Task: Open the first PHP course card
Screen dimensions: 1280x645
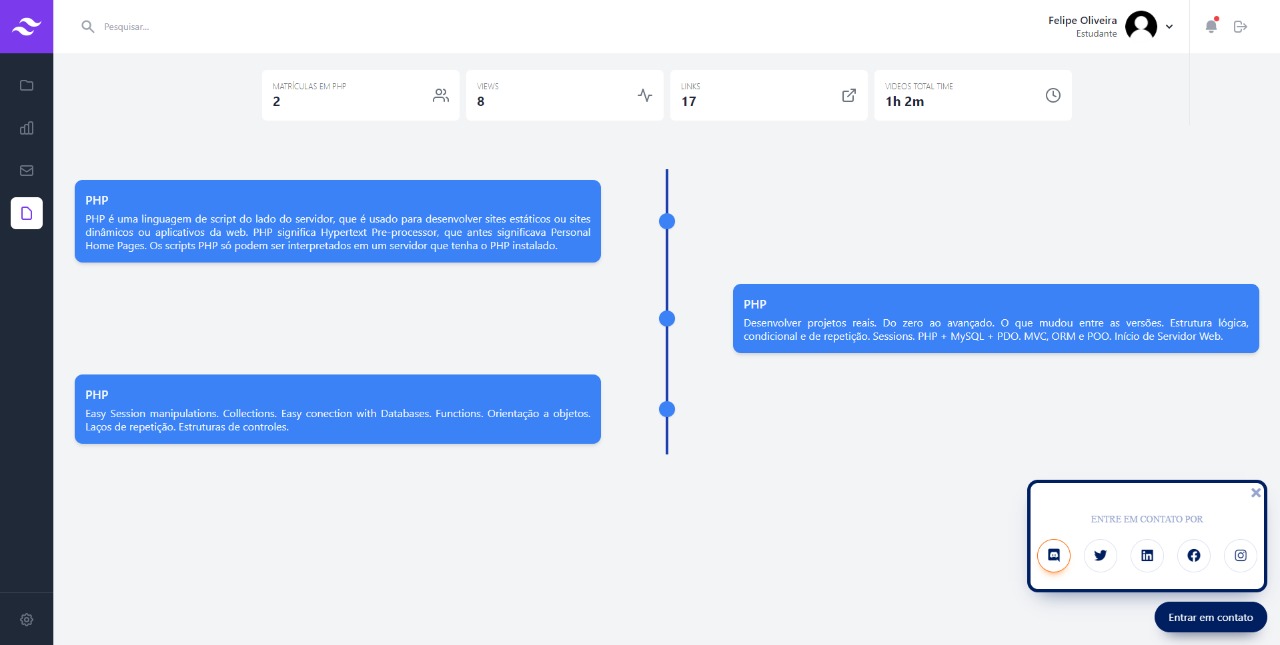Action: click(337, 221)
